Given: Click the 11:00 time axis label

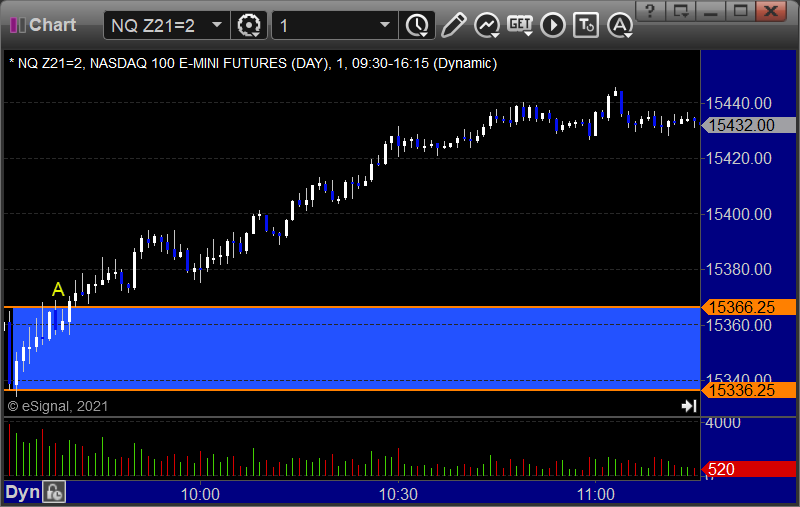Looking at the screenshot, I should coord(595,494).
